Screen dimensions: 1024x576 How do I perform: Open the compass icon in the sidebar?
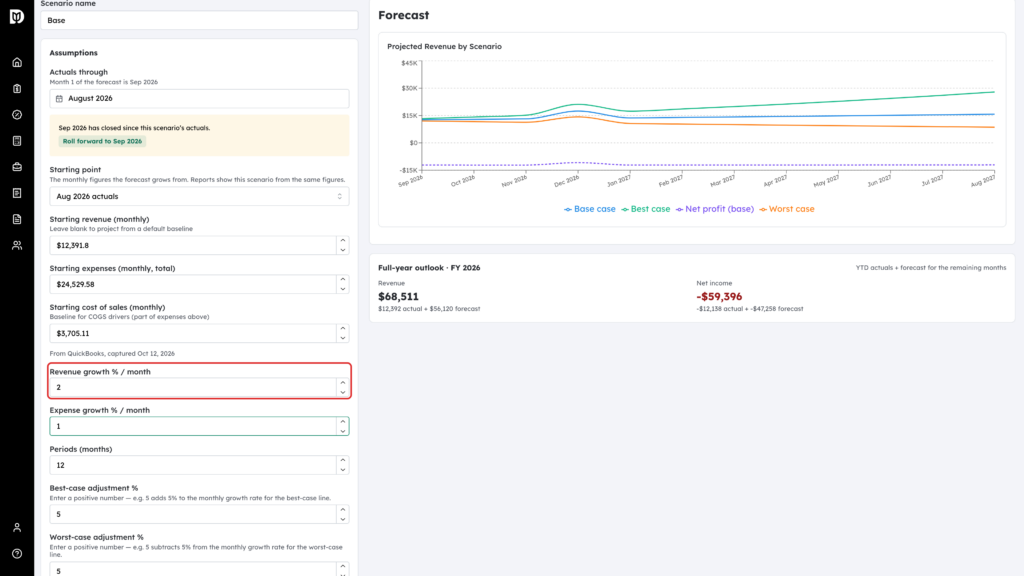[17, 115]
